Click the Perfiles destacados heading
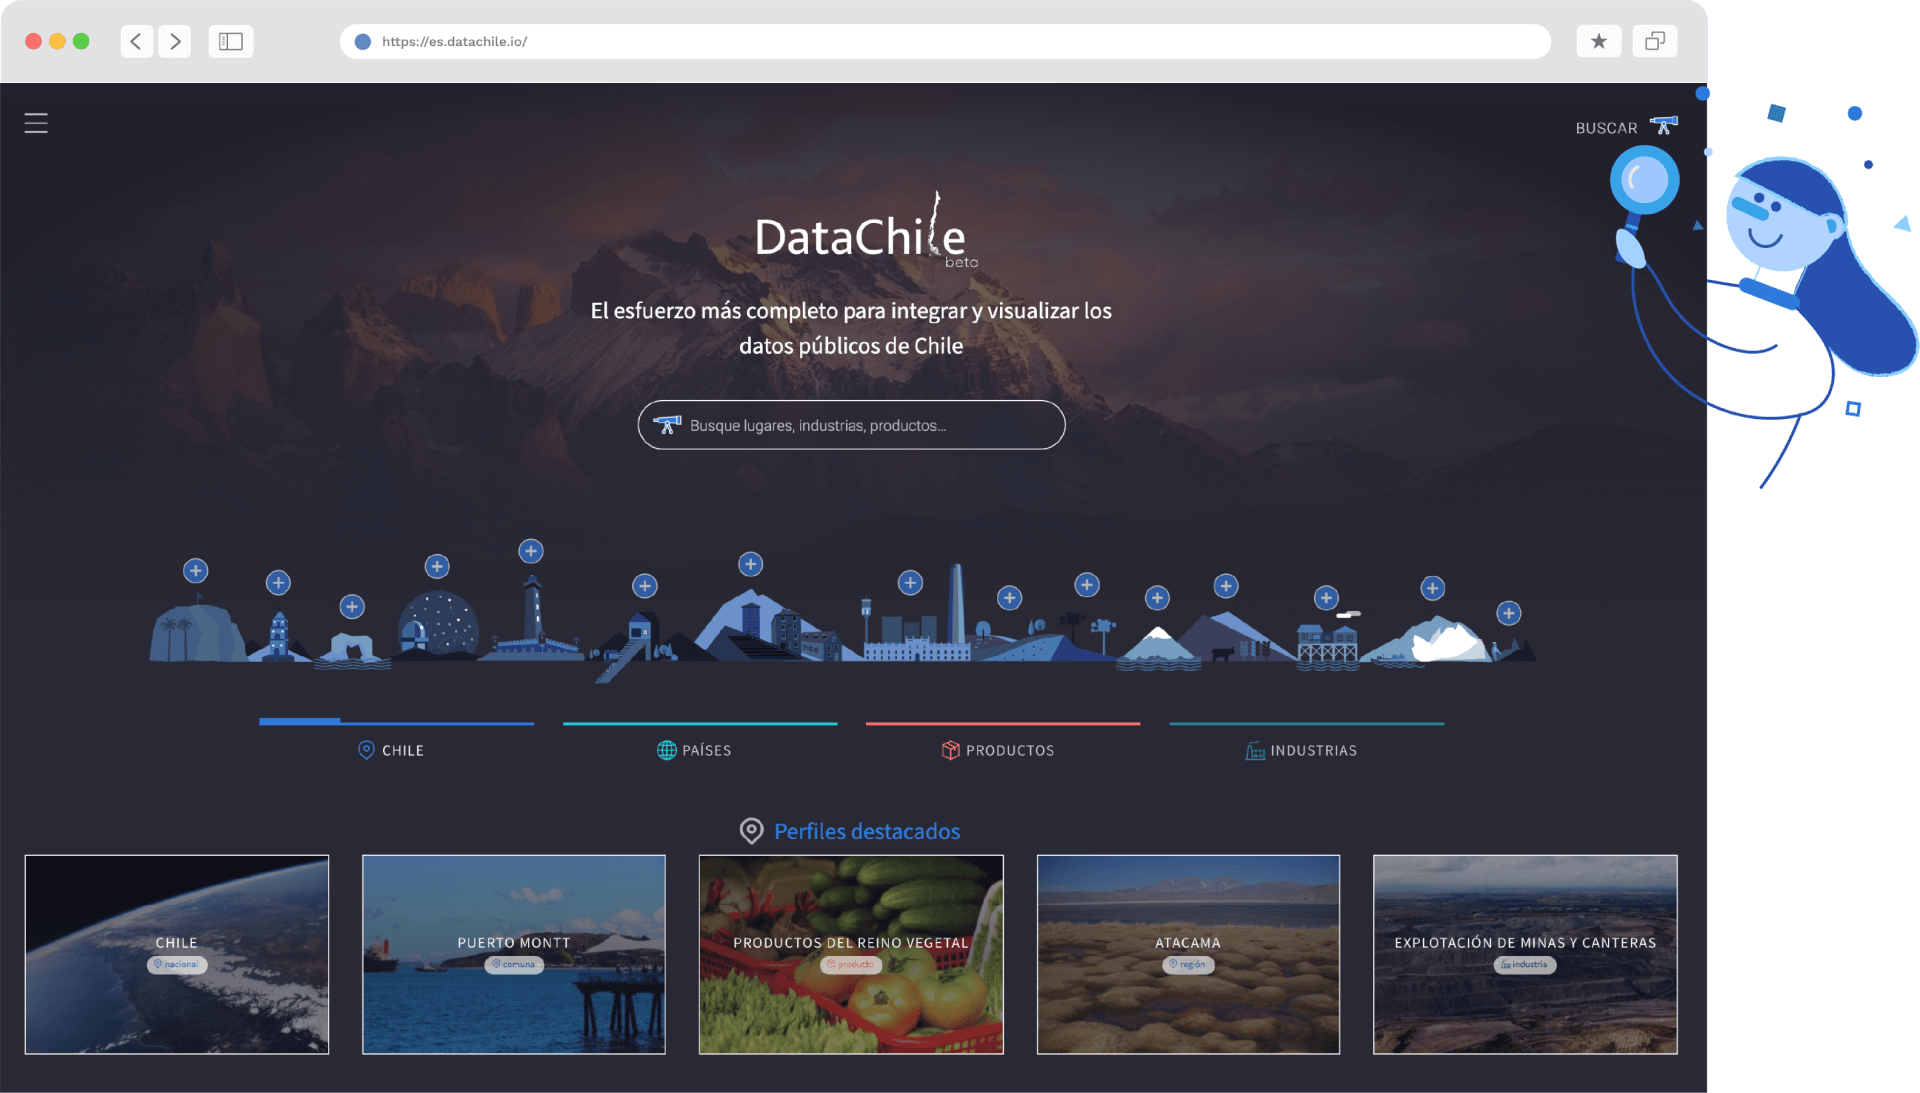This screenshot has width=1920, height=1093. coord(866,831)
